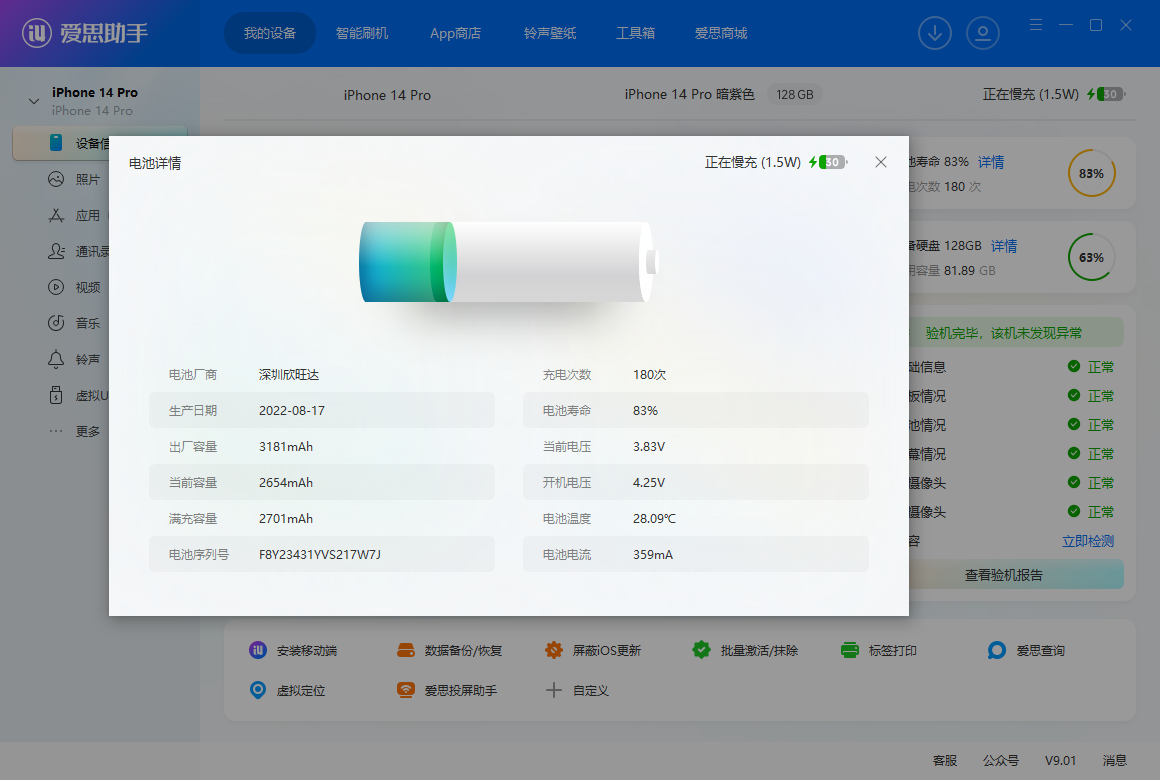Collapse the iPhone 14 Pro device tree

click(x=34, y=101)
